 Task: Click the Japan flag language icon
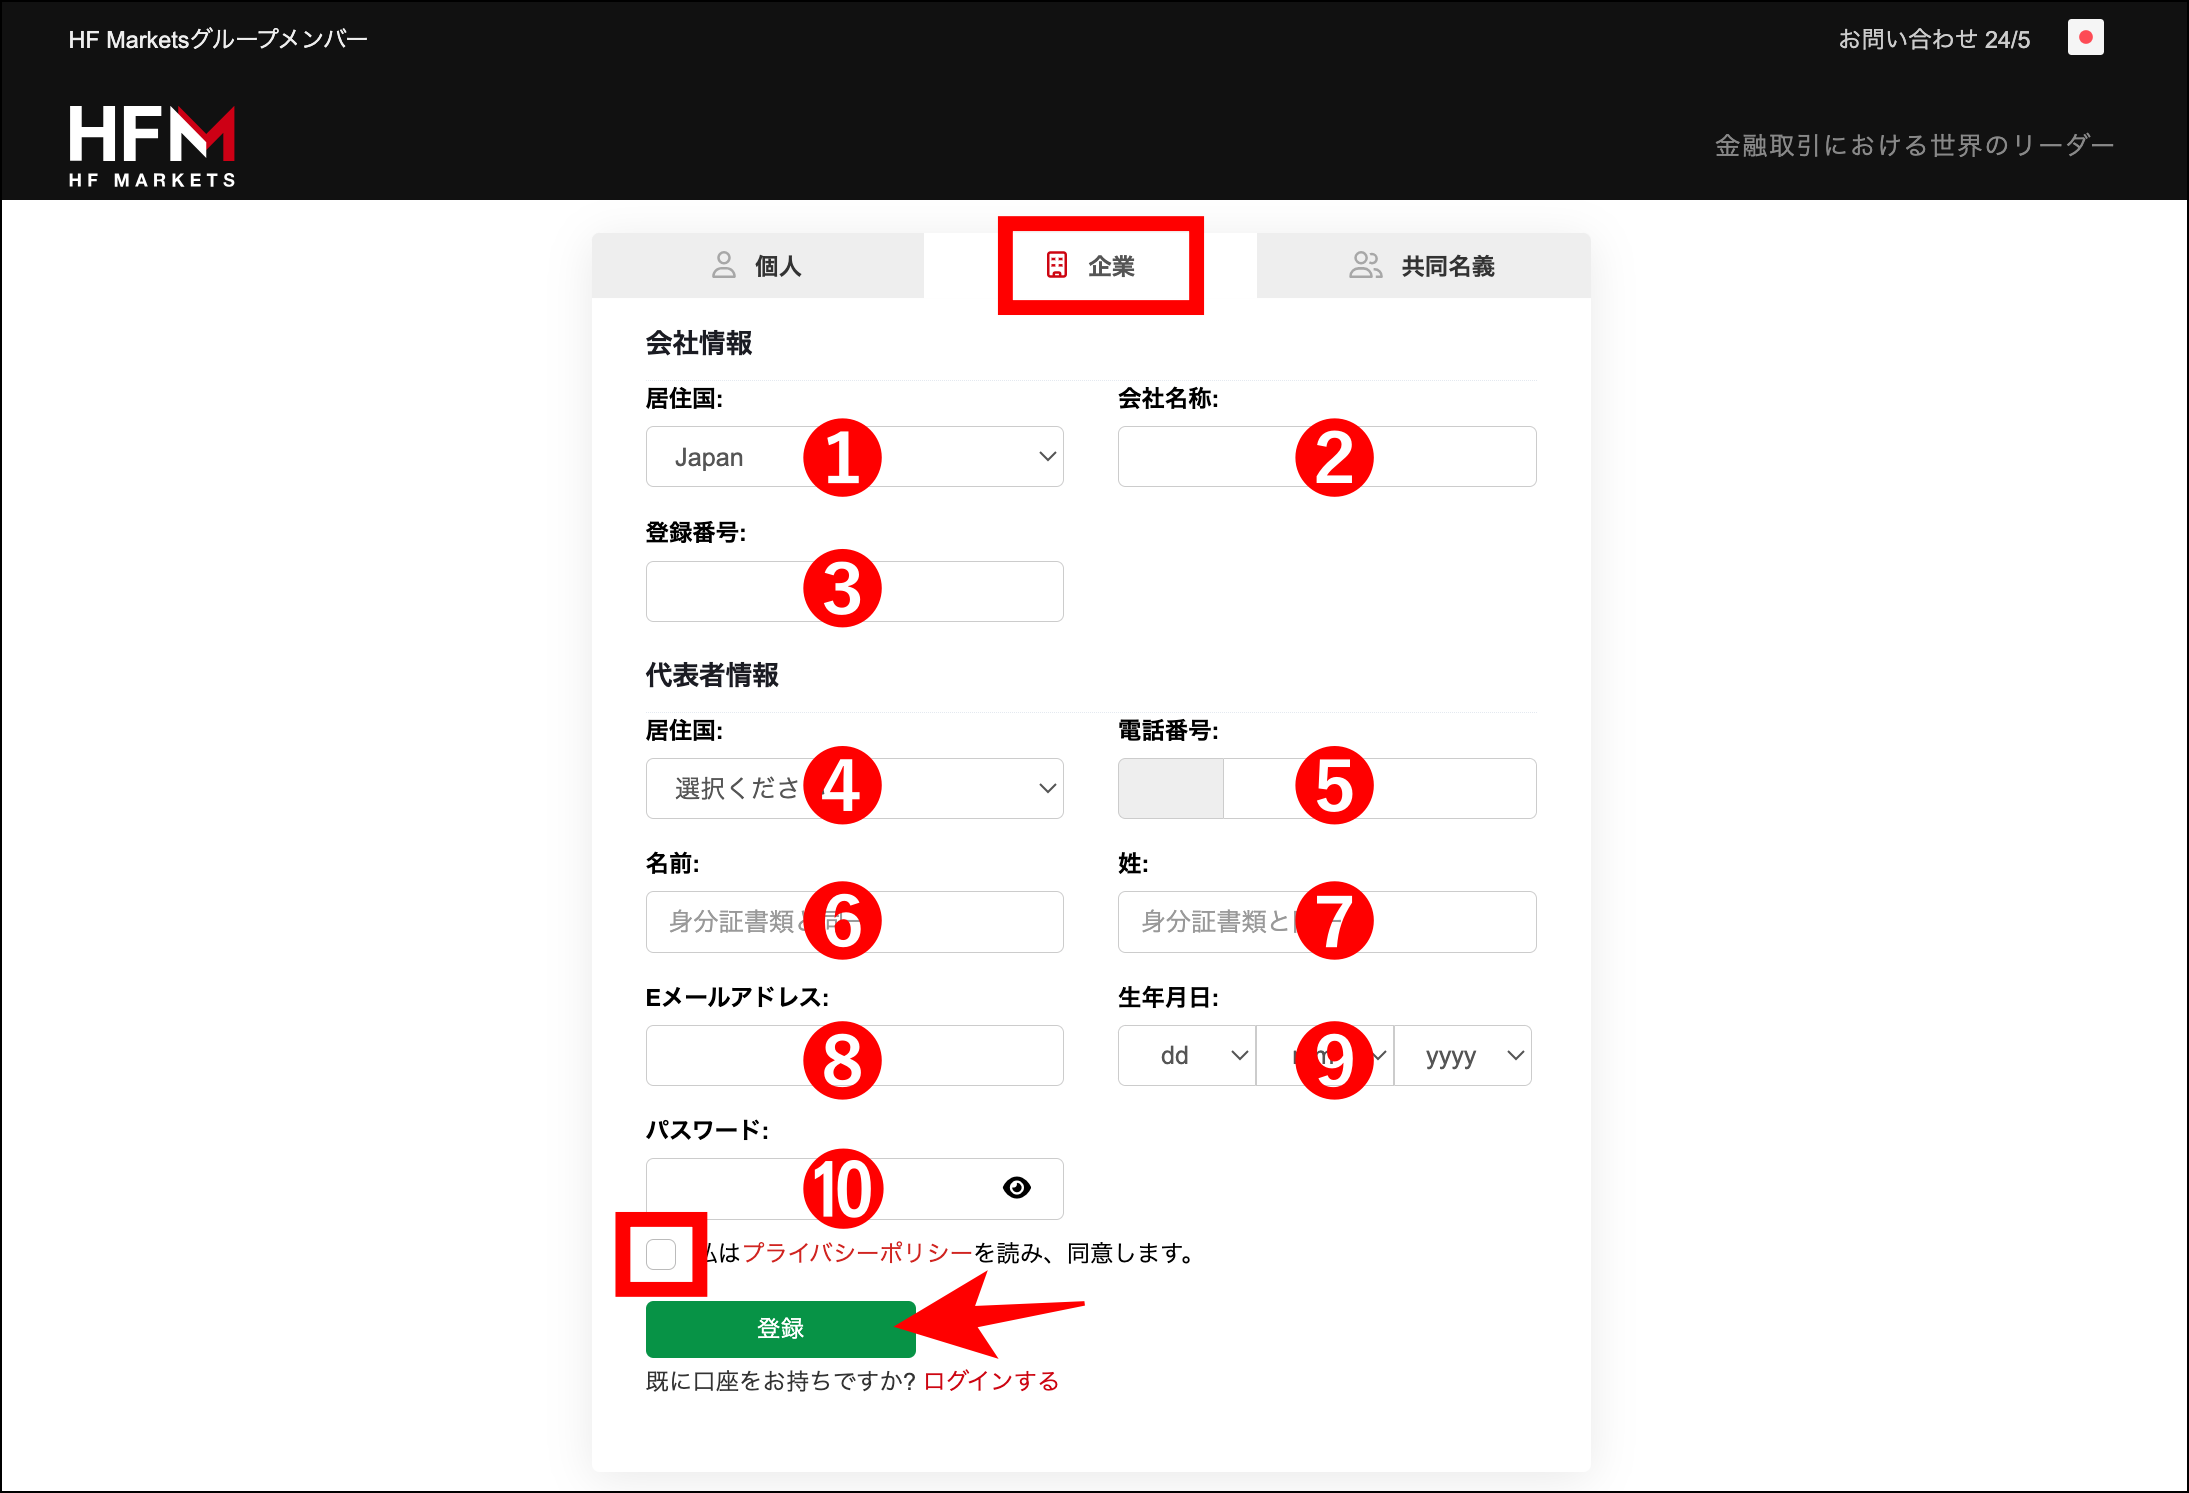click(2085, 37)
